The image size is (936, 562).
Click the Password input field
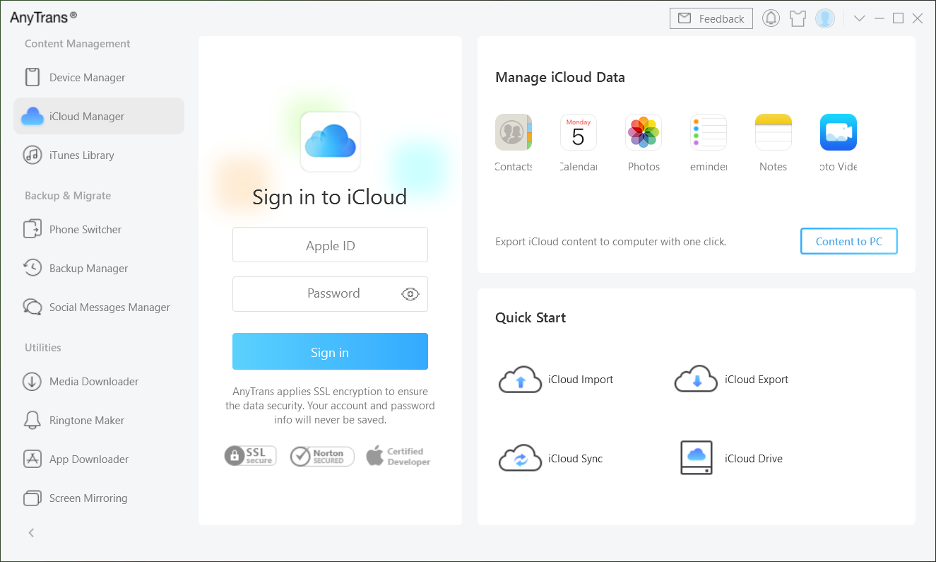point(330,294)
